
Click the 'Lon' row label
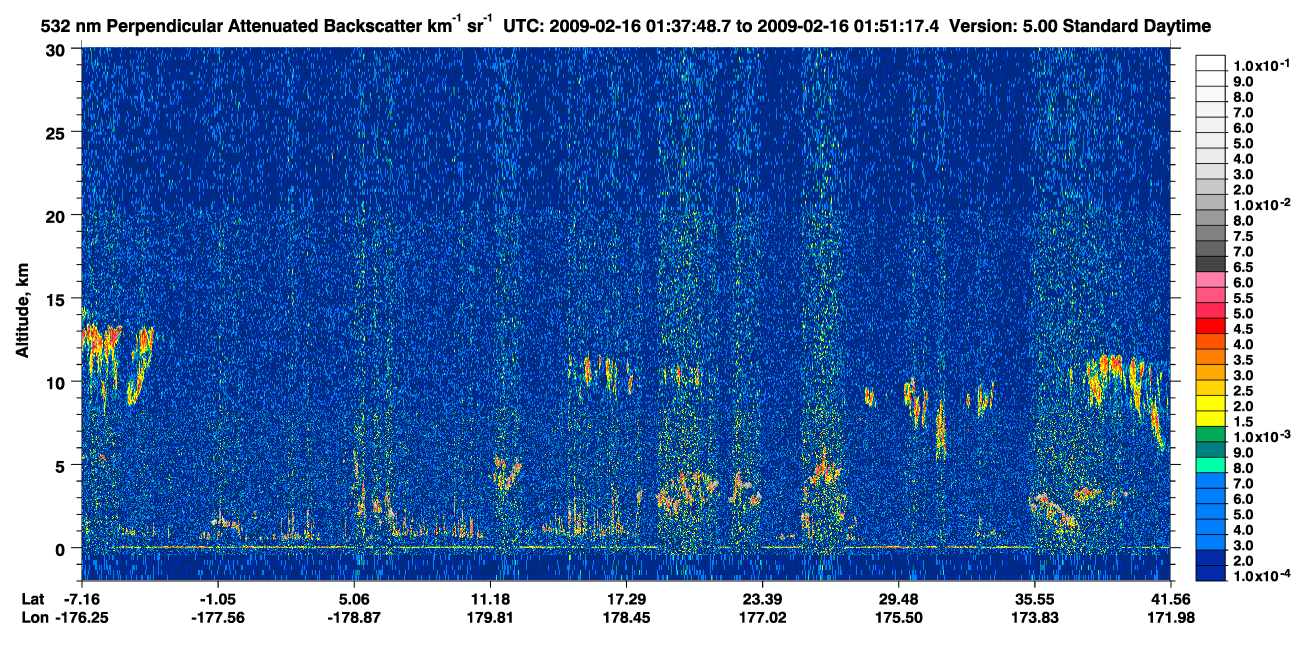coord(33,618)
